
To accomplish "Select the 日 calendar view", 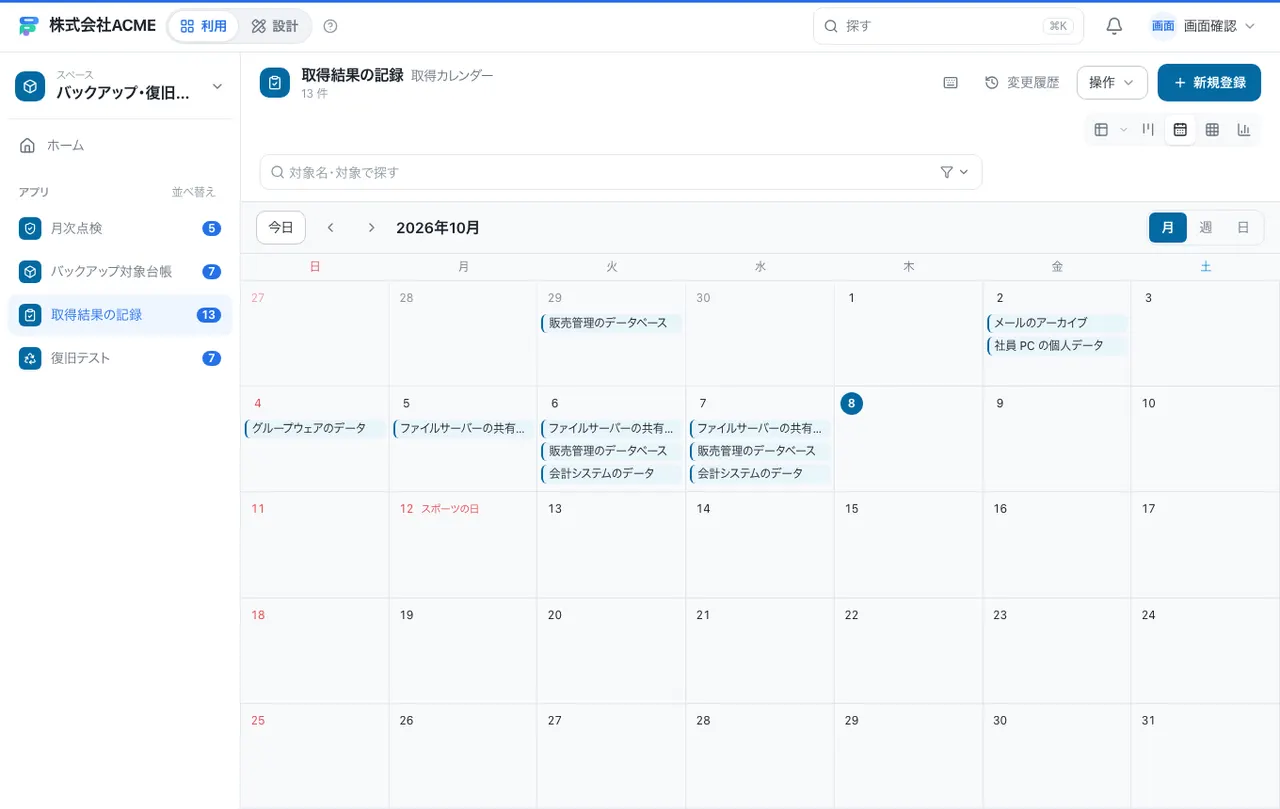I will [1243, 228].
